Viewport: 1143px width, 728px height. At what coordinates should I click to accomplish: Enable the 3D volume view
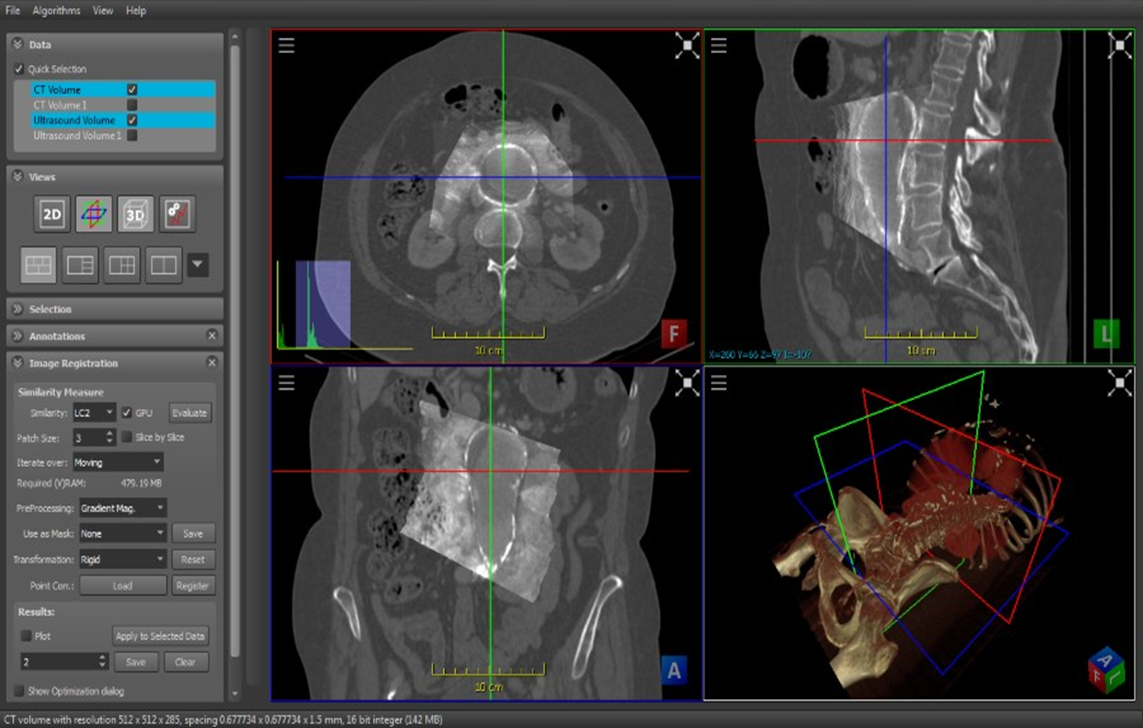click(135, 214)
